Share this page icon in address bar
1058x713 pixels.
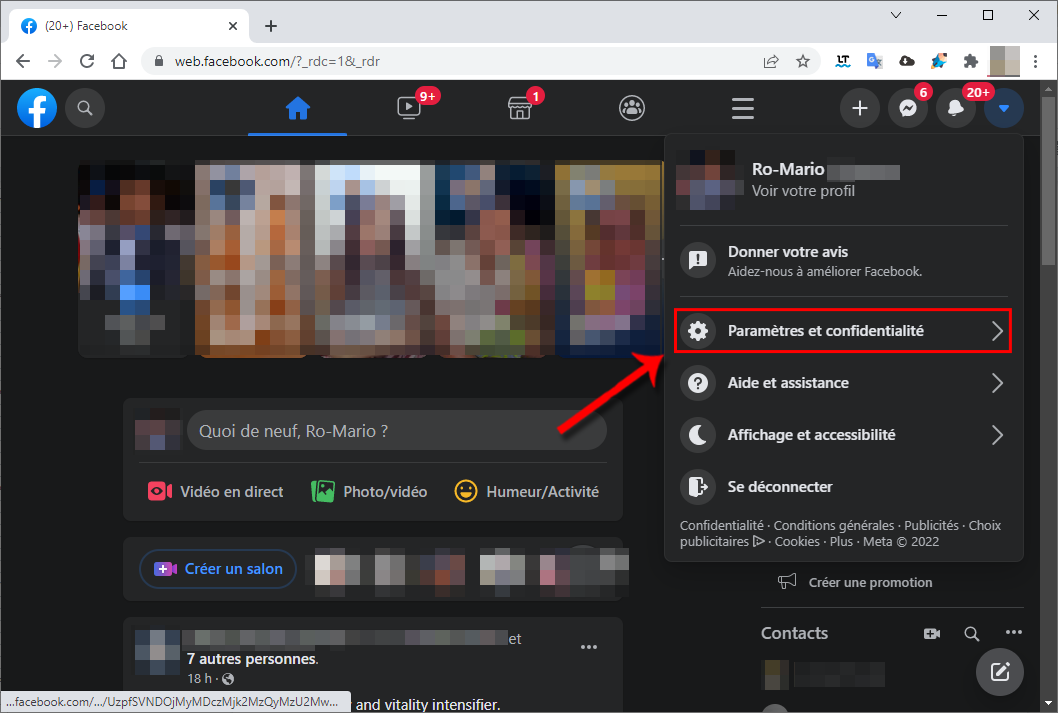(x=771, y=61)
